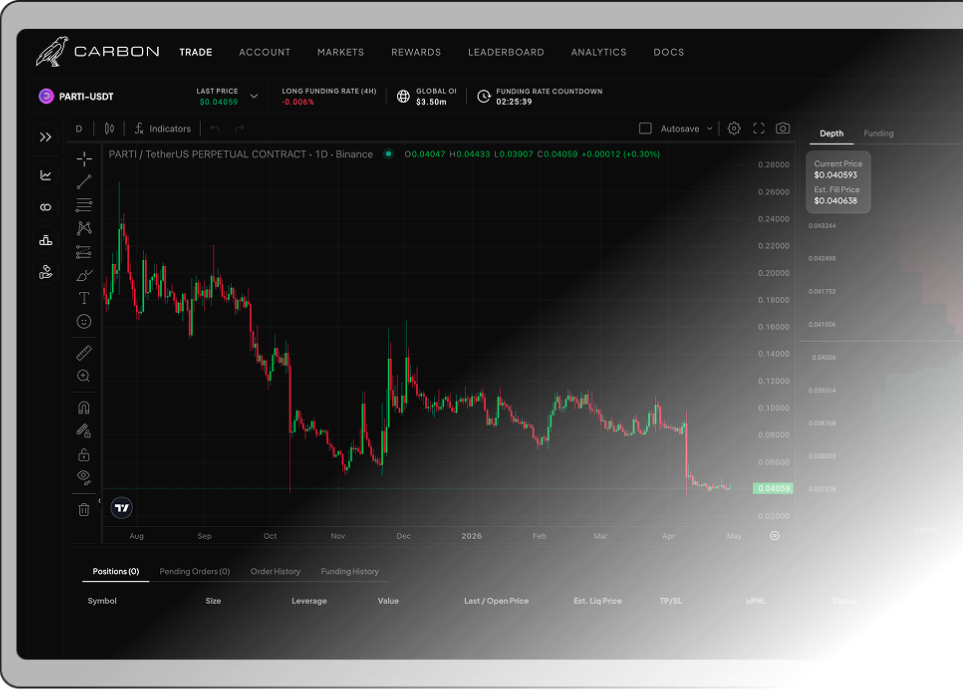Select the pattern drawing tool
Image resolution: width=963 pixels, height=689 pixels.
(84, 228)
